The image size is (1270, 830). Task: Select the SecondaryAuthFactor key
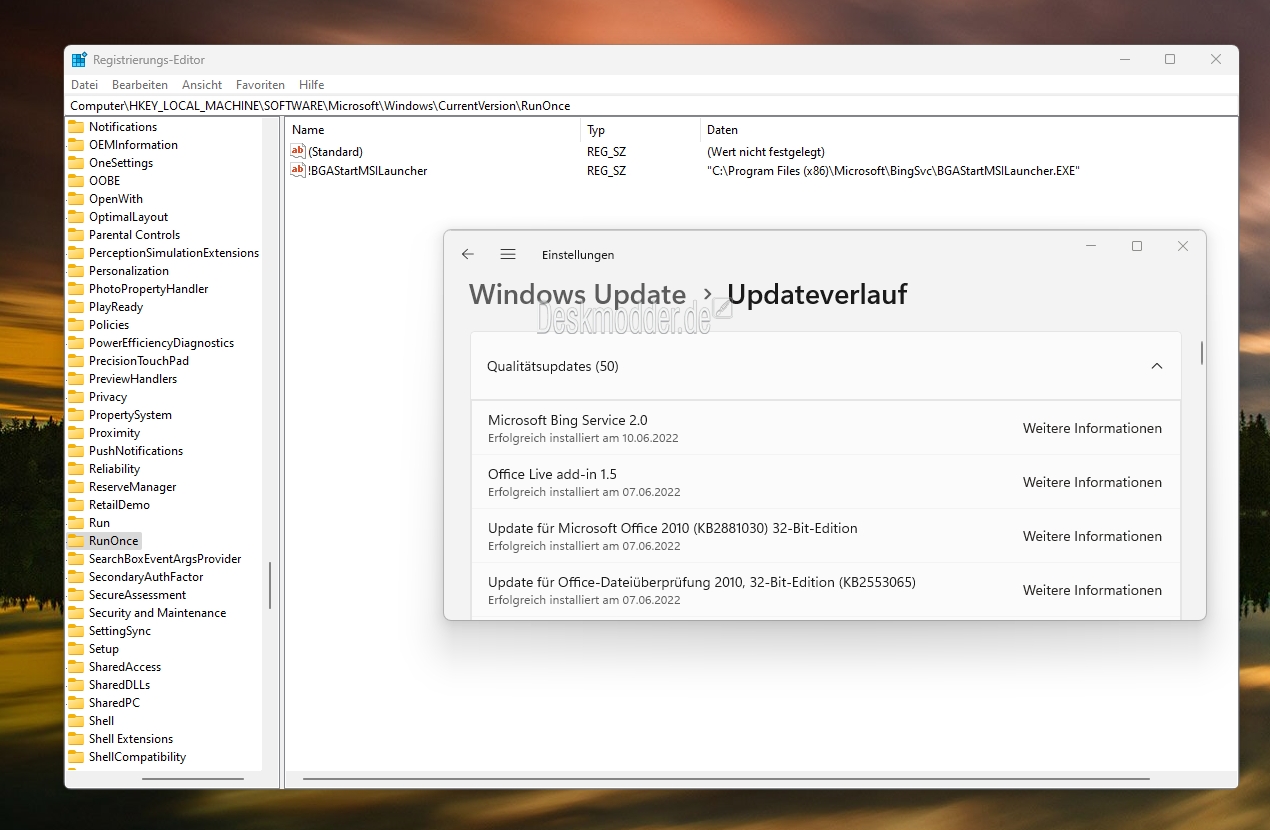[x=146, y=577]
